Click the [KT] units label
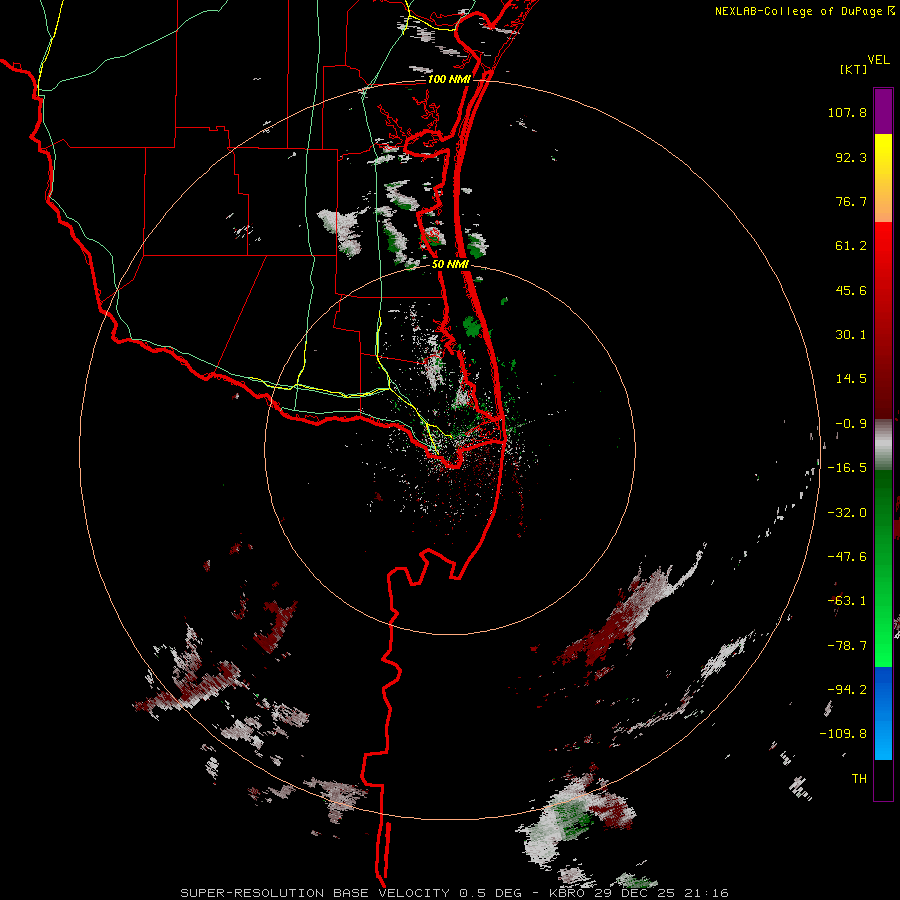The height and width of the screenshot is (900, 900). click(854, 69)
